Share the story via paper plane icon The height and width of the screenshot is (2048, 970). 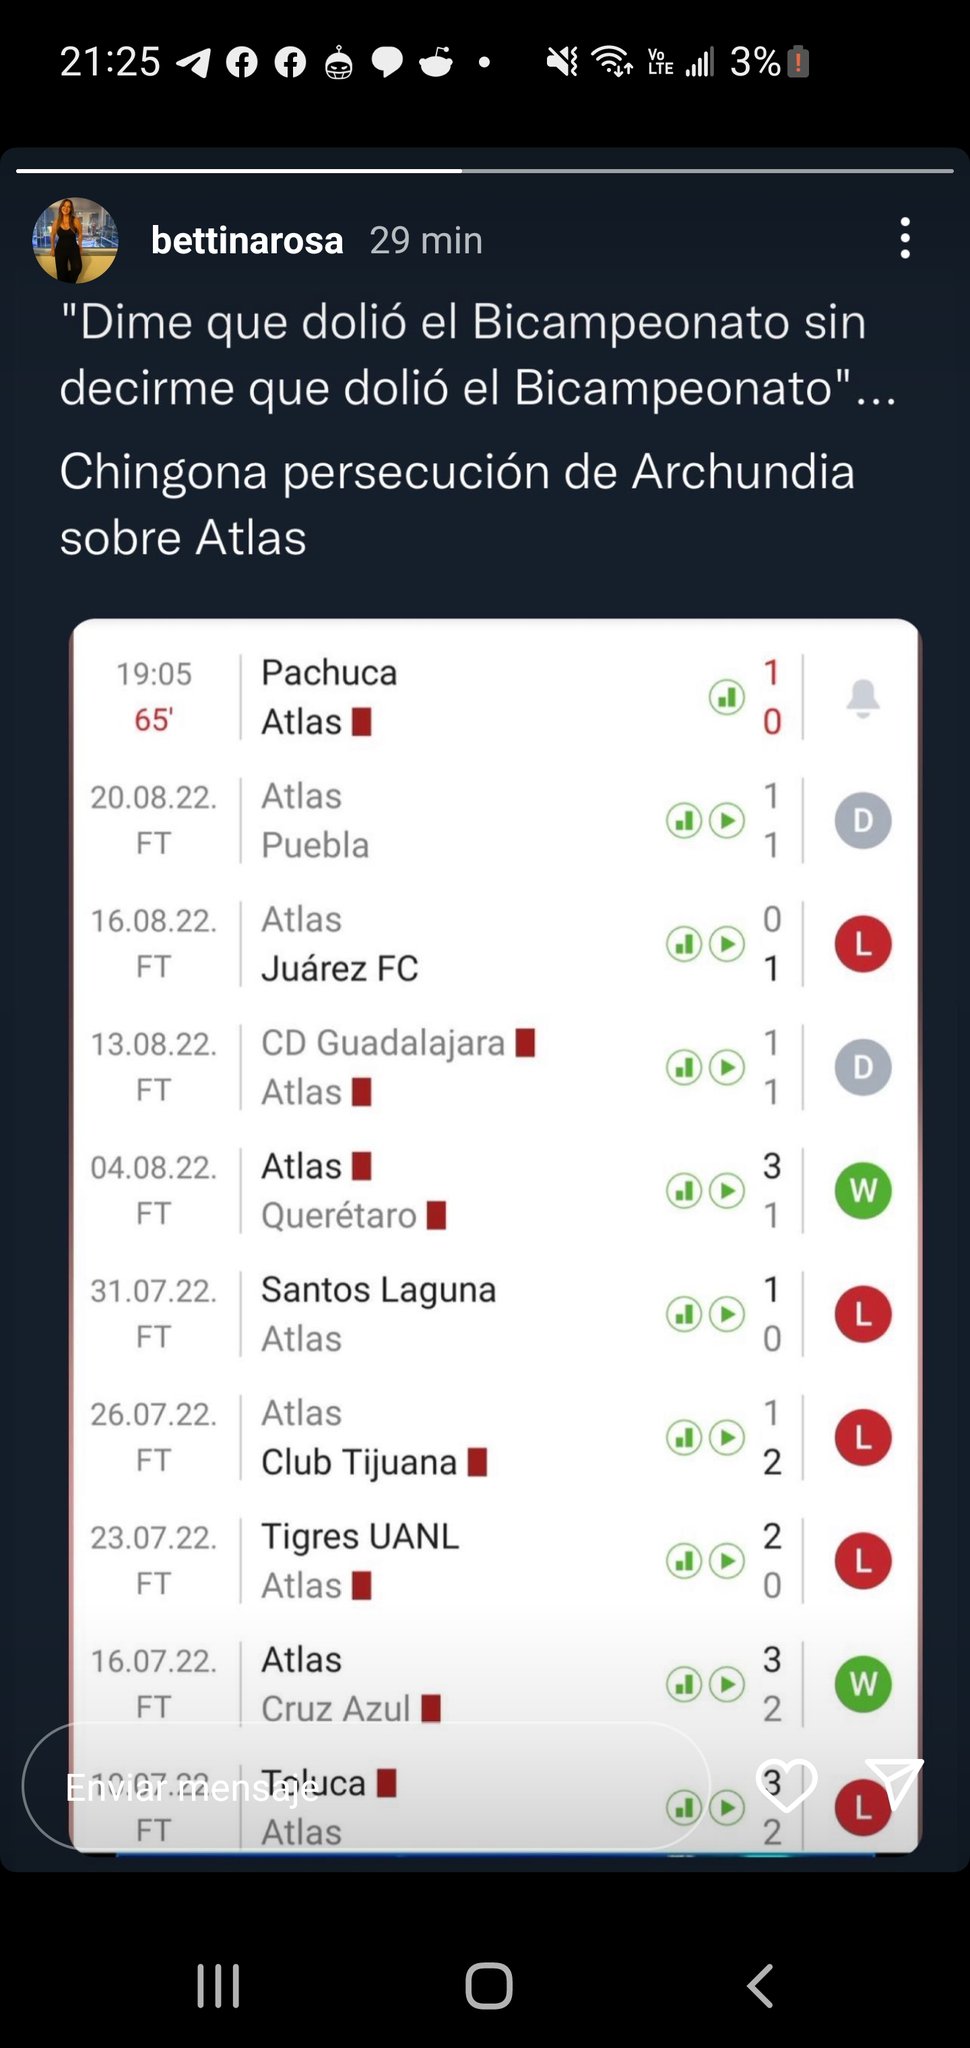coord(893,1784)
